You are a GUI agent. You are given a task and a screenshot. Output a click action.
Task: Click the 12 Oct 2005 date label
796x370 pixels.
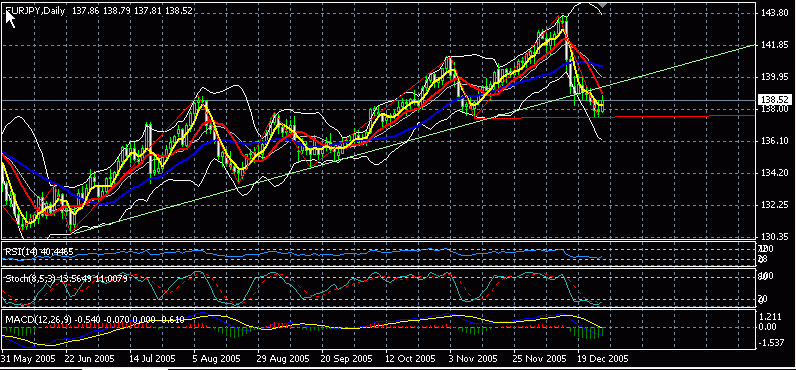[x=410, y=358]
